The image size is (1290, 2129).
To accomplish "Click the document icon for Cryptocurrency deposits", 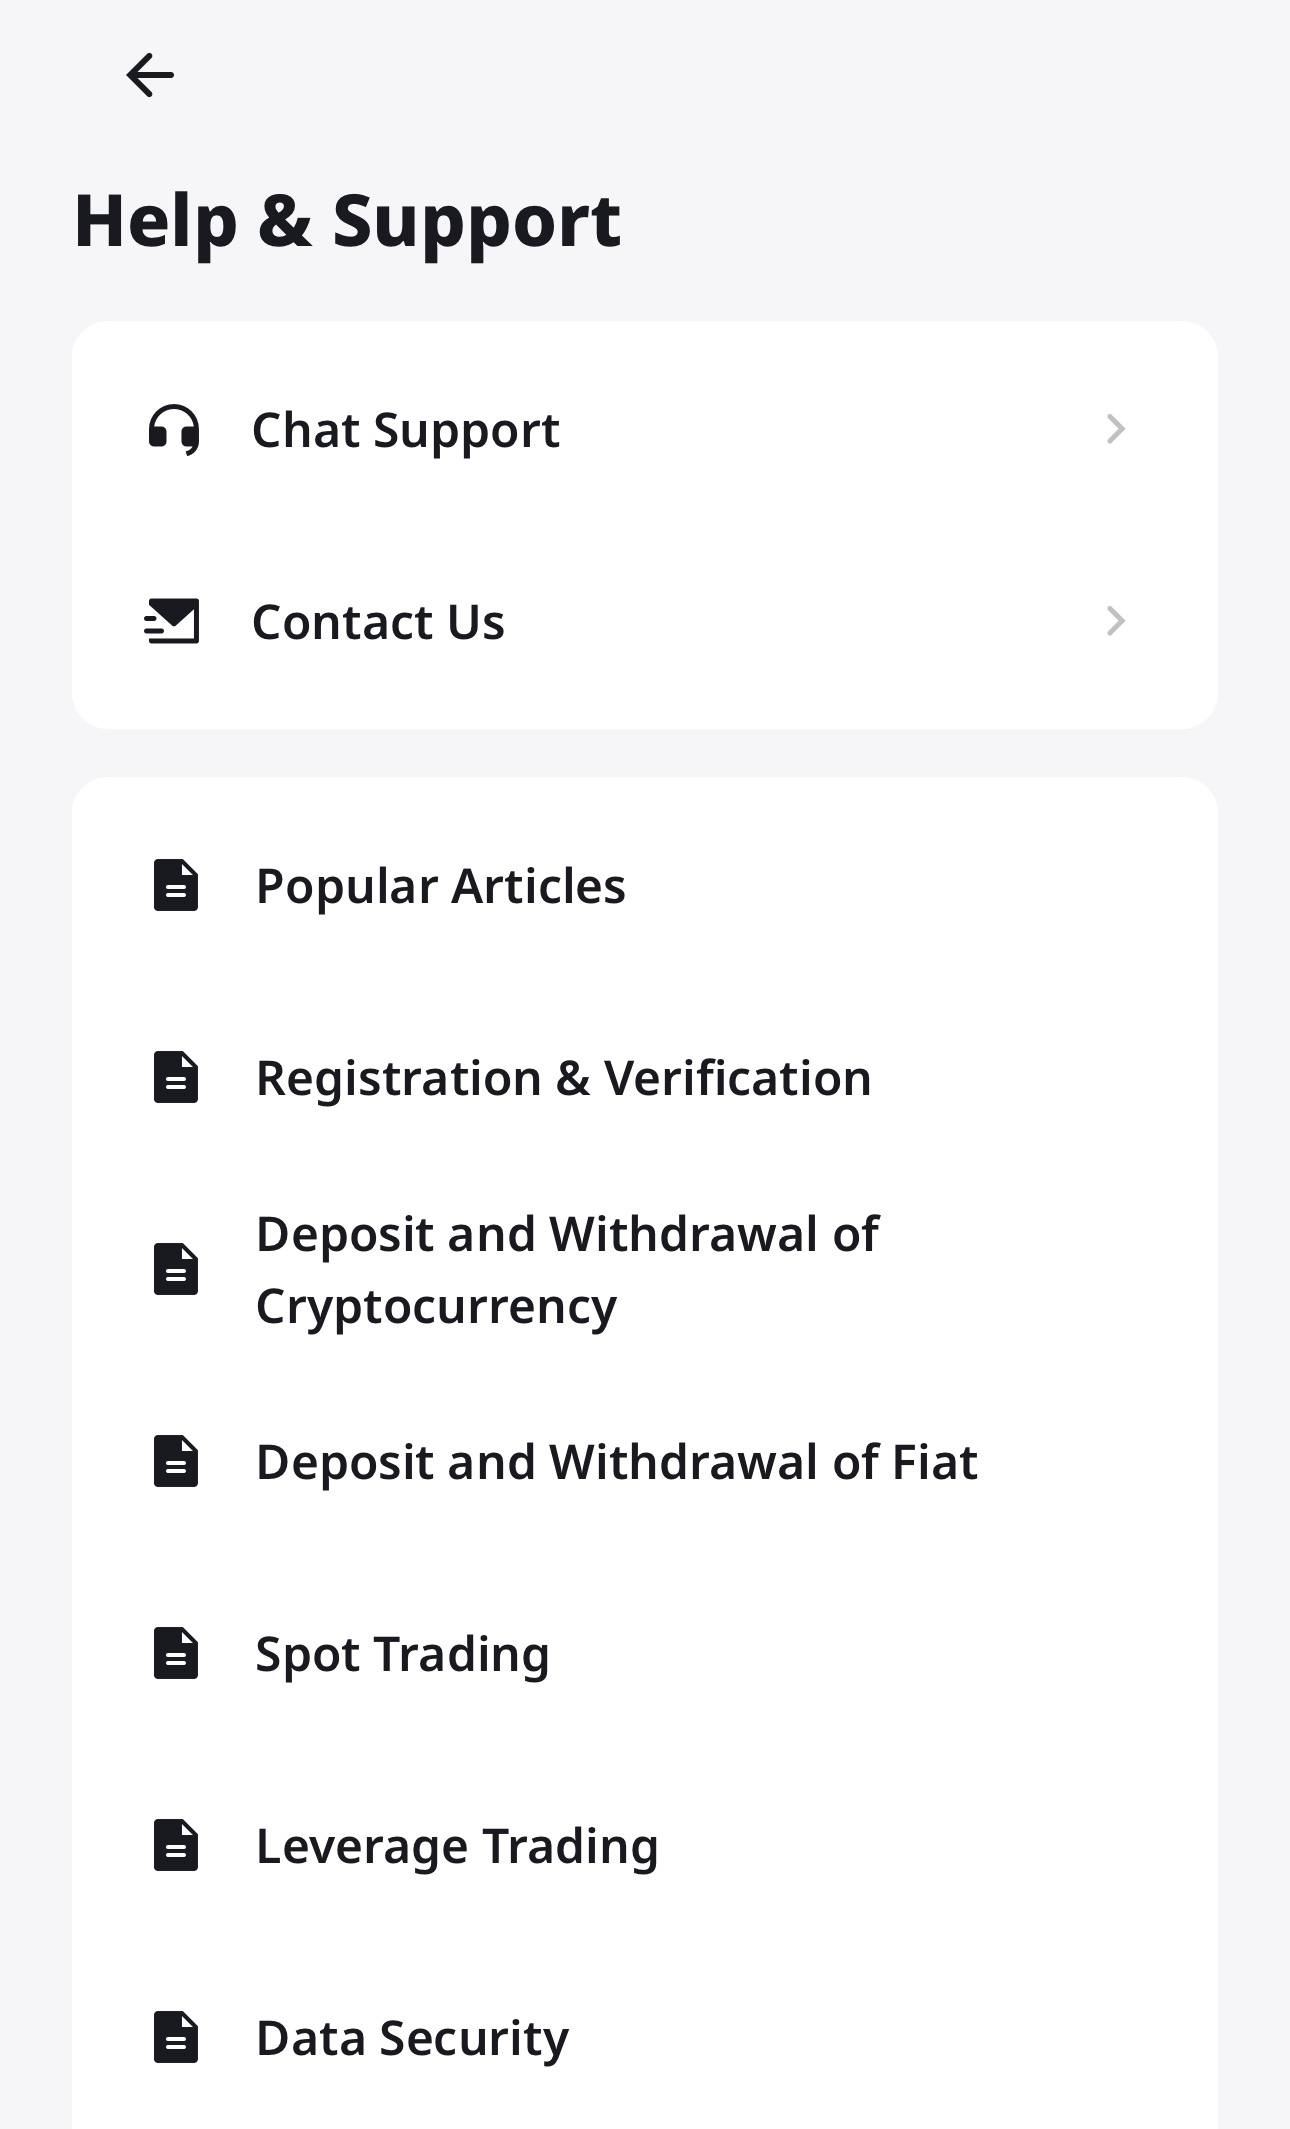I will click(176, 1269).
